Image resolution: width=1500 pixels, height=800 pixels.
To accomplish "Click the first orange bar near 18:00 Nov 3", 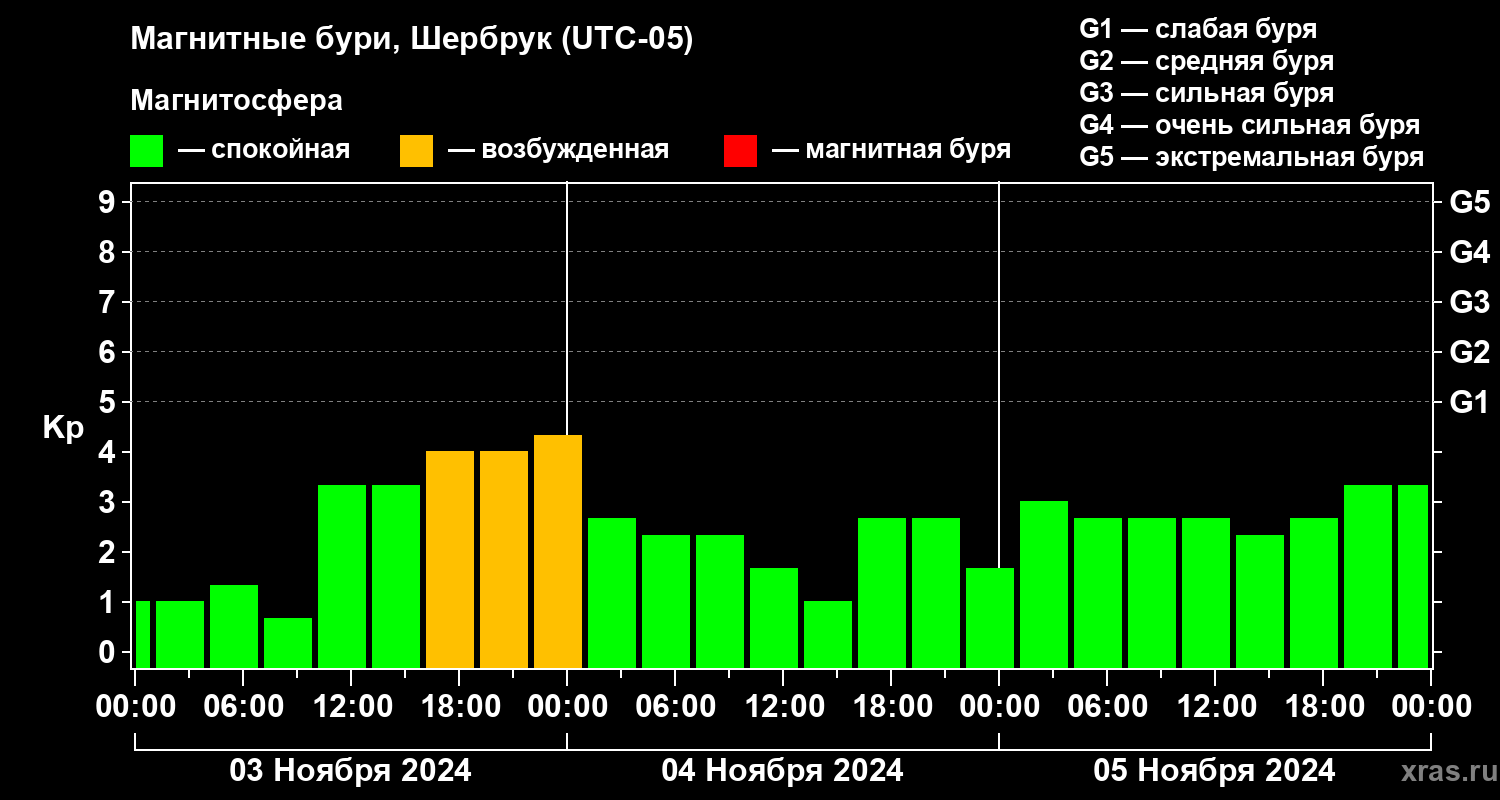I will point(450,559).
